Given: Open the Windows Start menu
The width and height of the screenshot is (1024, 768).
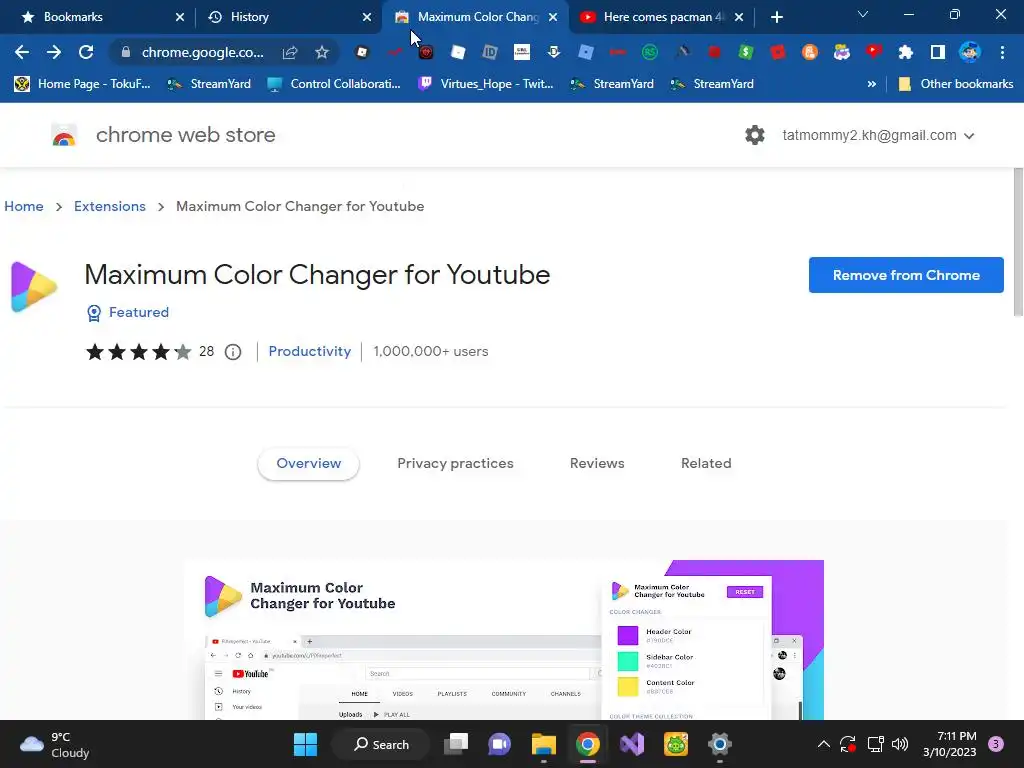Looking at the screenshot, I should click(x=305, y=744).
